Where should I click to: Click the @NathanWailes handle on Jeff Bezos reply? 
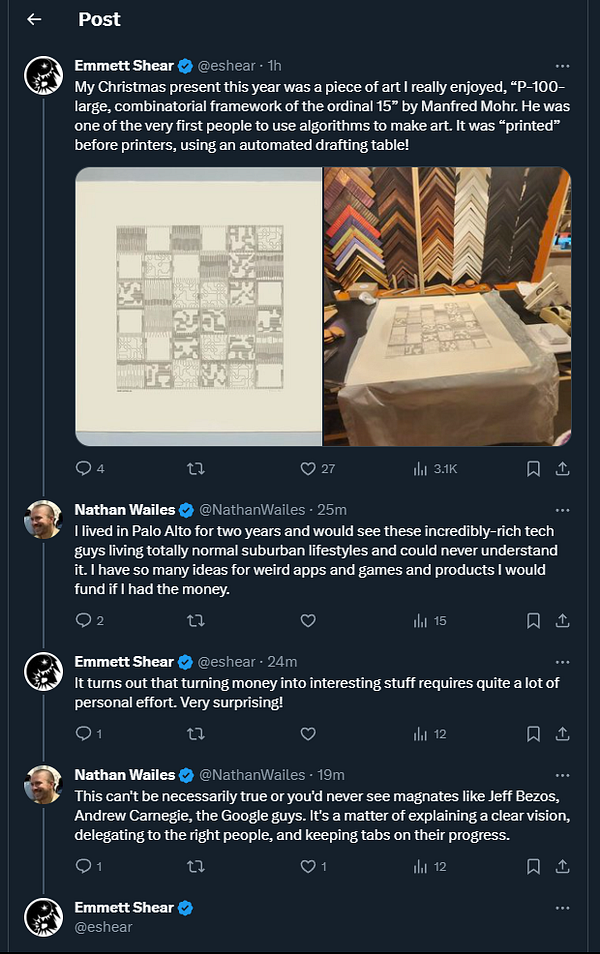click(x=251, y=774)
